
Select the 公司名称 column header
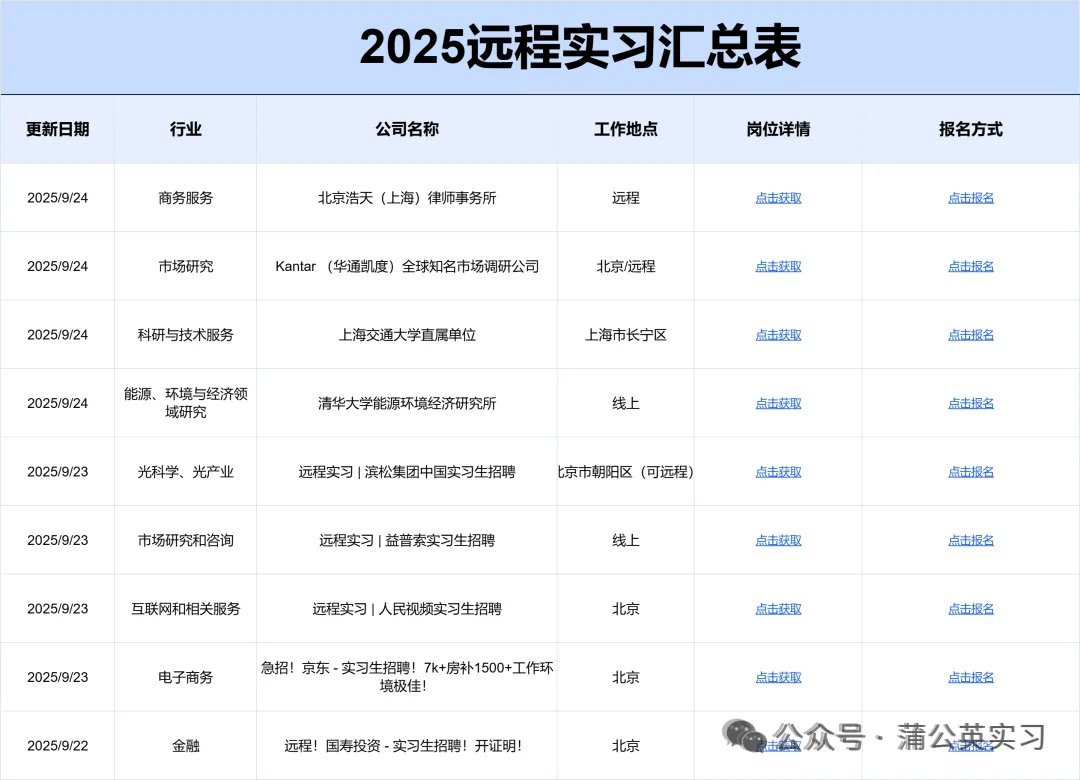pos(407,130)
